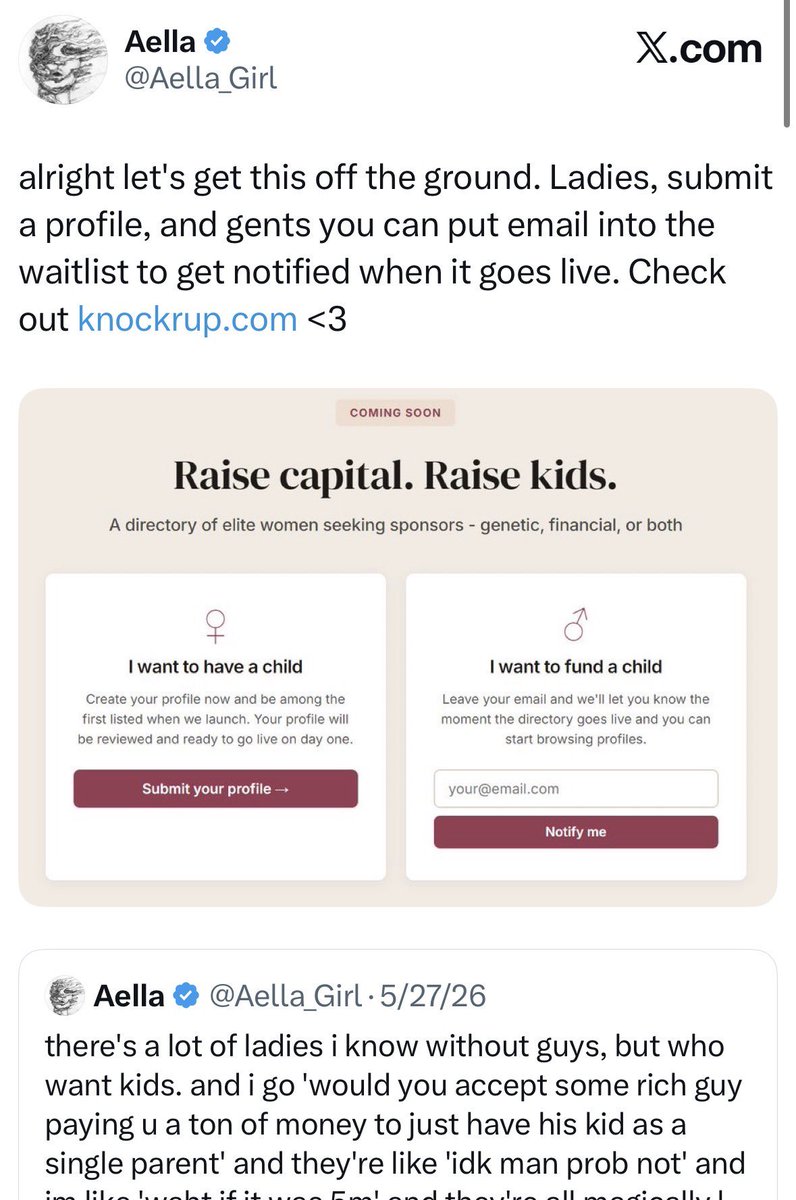Screen dimensions: 796x1200
Task: Select the 'I want to fund a child' card
Action: (x=575, y=727)
